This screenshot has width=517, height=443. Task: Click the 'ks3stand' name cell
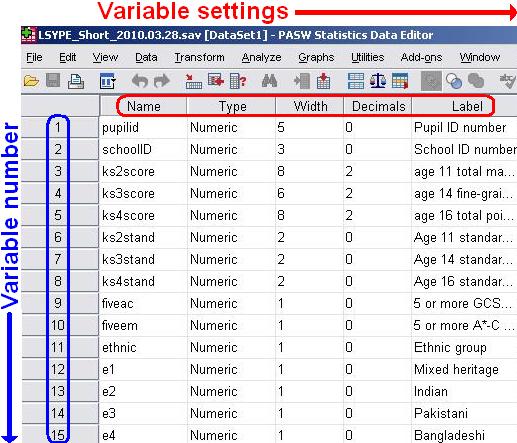[x=143, y=259]
